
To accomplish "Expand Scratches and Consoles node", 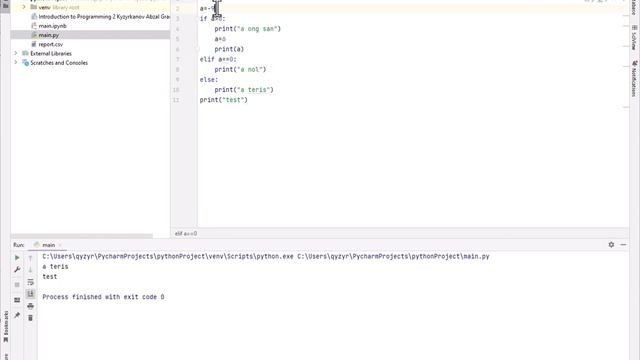I will pos(16,62).
